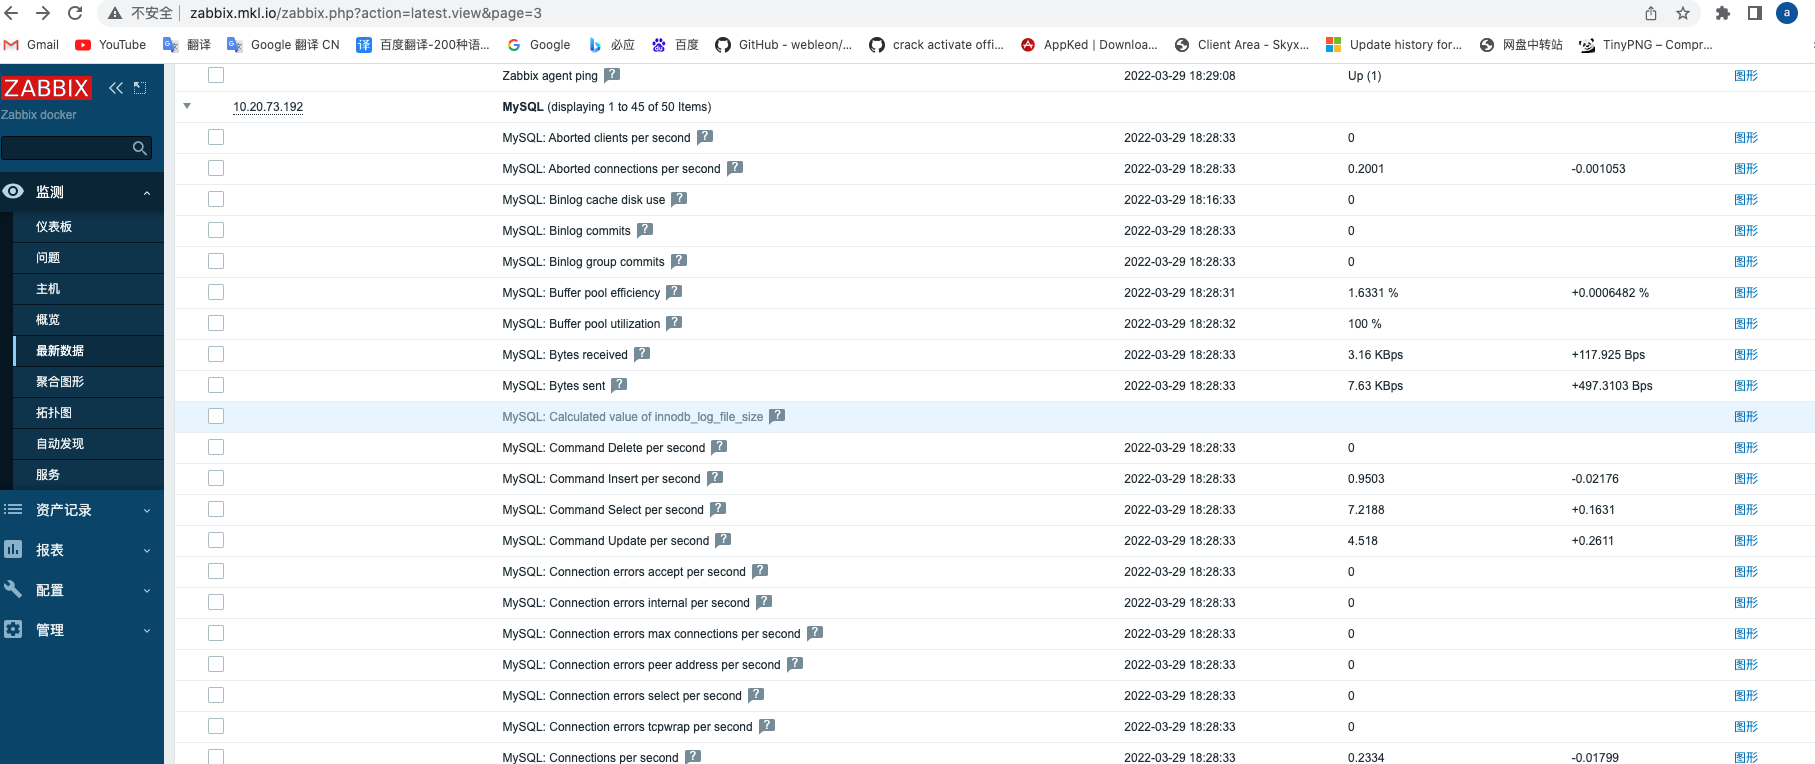Screen dimensions: 1815x764
Task: Open the YouTube bookmark
Action: coord(111,45)
